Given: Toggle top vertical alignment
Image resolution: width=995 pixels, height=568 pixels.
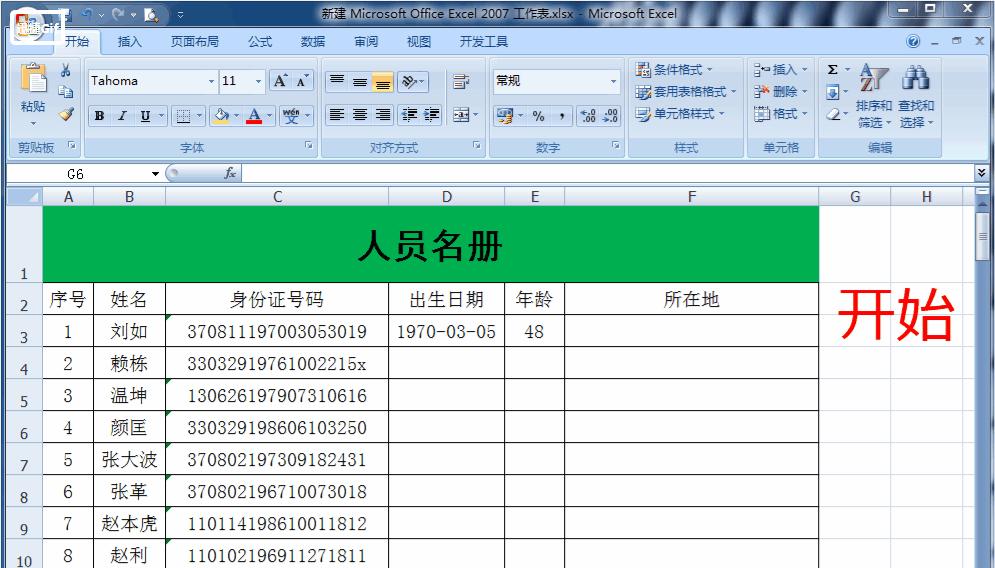Looking at the screenshot, I should coord(337,81).
